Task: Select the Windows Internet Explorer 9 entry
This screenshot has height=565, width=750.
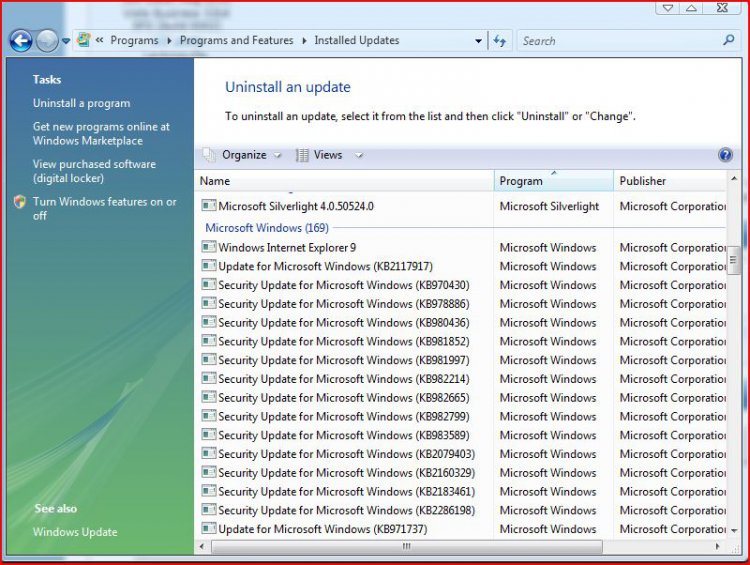Action: coord(287,247)
